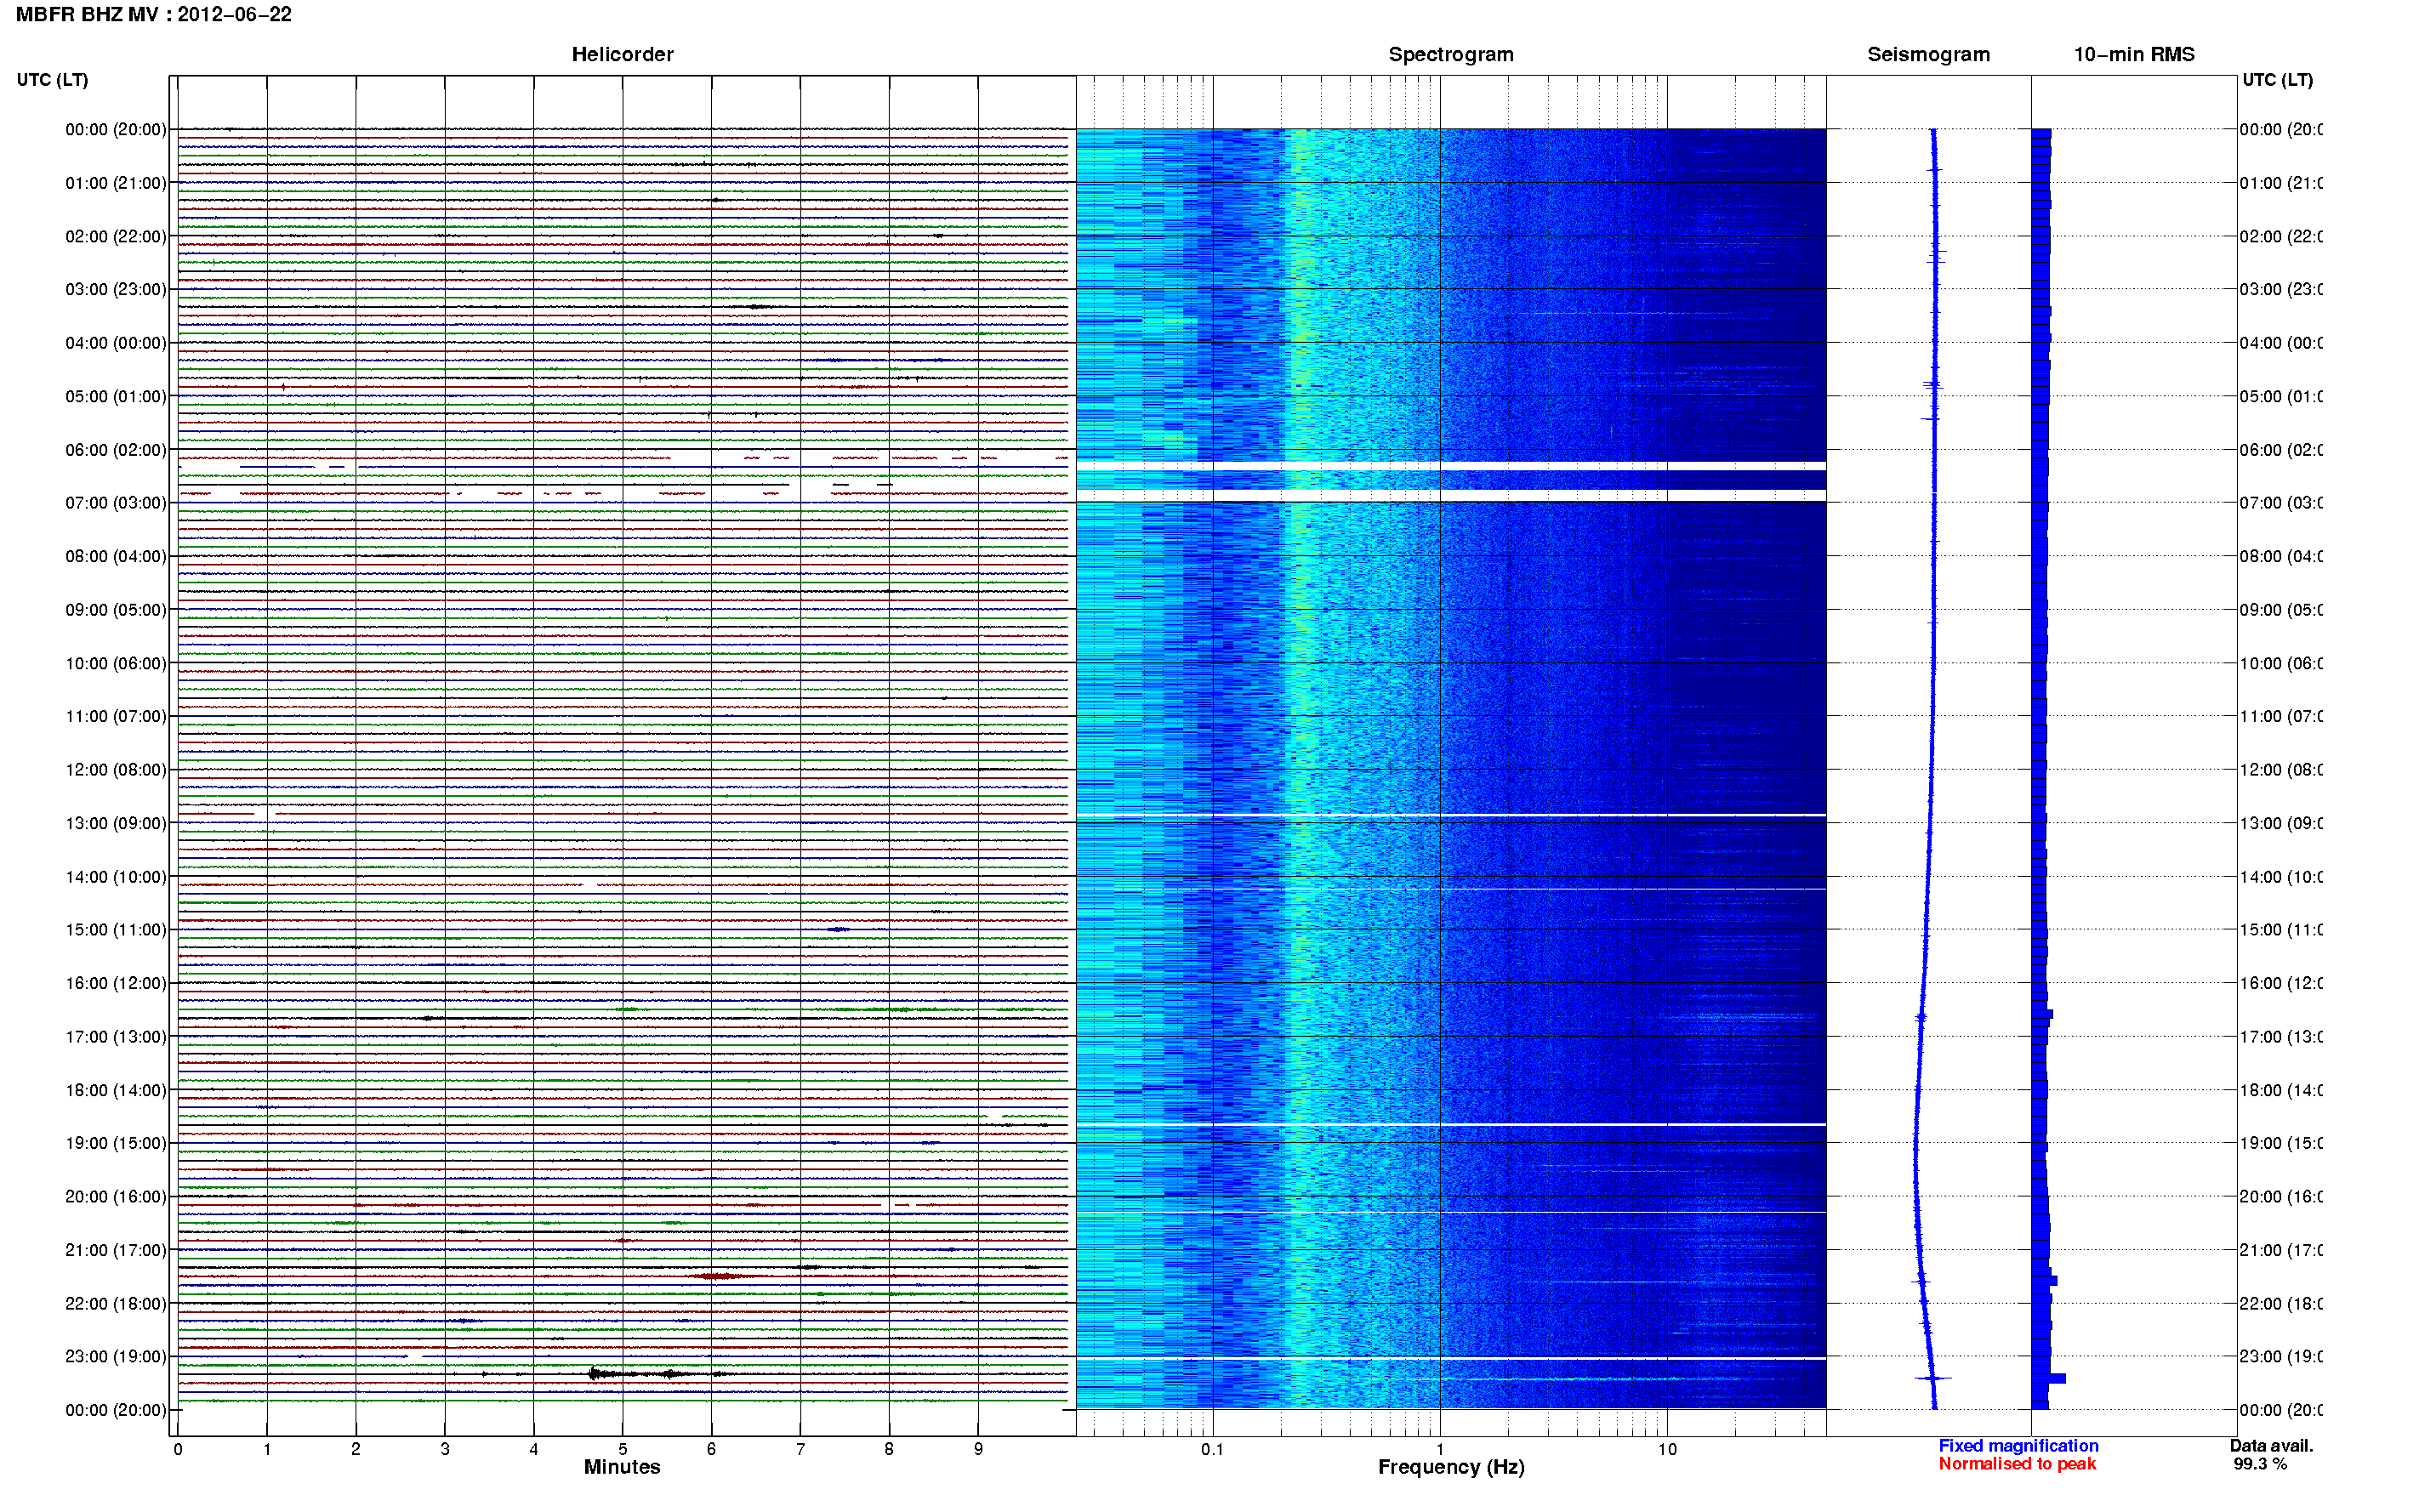Click the plot title MBFR BHZ MV : 2012-06-22
Image resolution: width=2419 pixels, height=1512 pixels.
[x=153, y=14]
